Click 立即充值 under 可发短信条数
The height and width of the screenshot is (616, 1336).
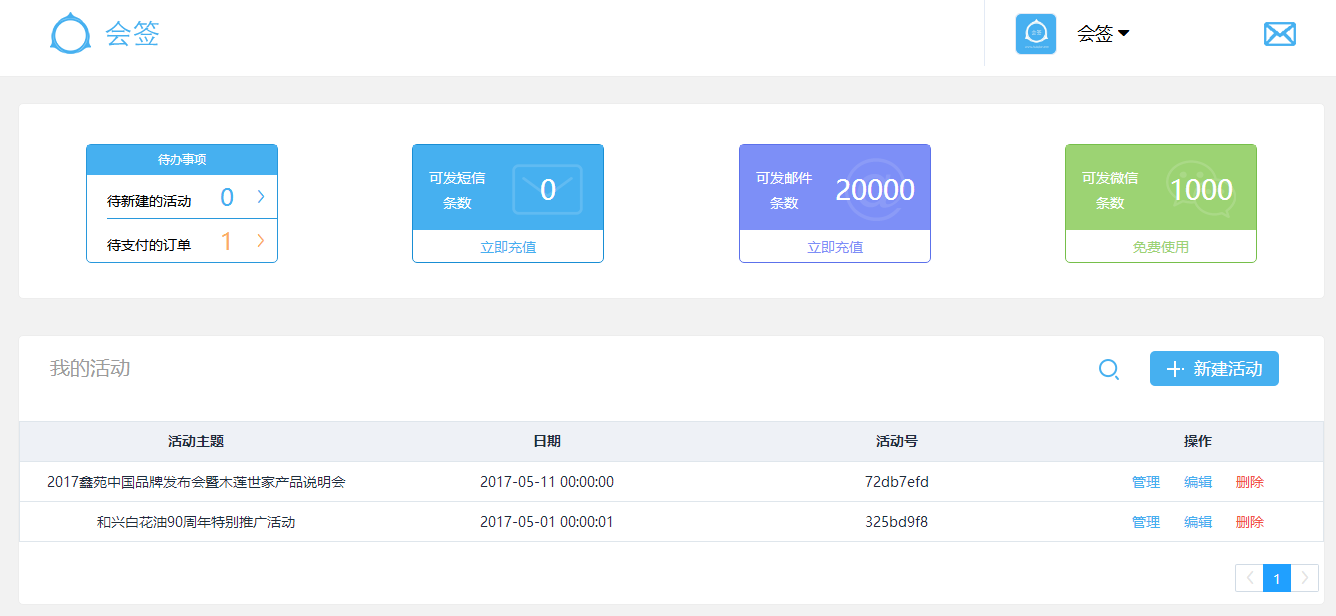[508, 247]
